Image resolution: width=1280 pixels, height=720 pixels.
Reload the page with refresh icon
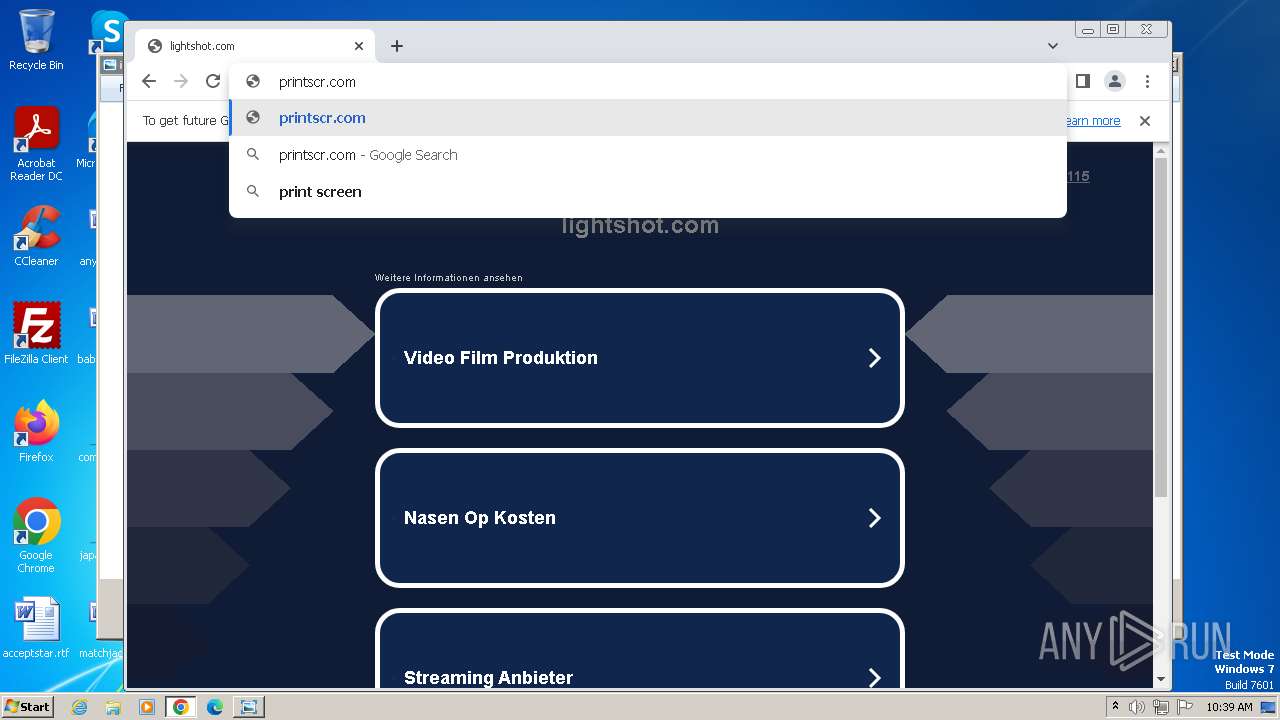(212, 82)
